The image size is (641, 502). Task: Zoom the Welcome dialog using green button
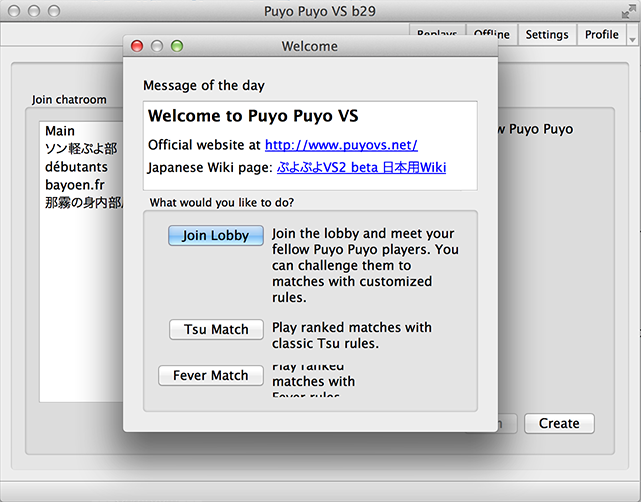[177, 46]
